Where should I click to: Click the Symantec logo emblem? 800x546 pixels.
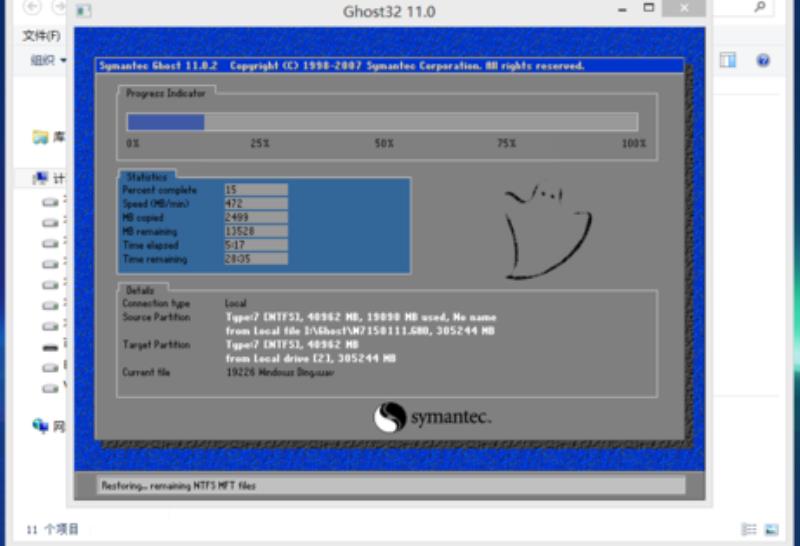coord(390,417)
